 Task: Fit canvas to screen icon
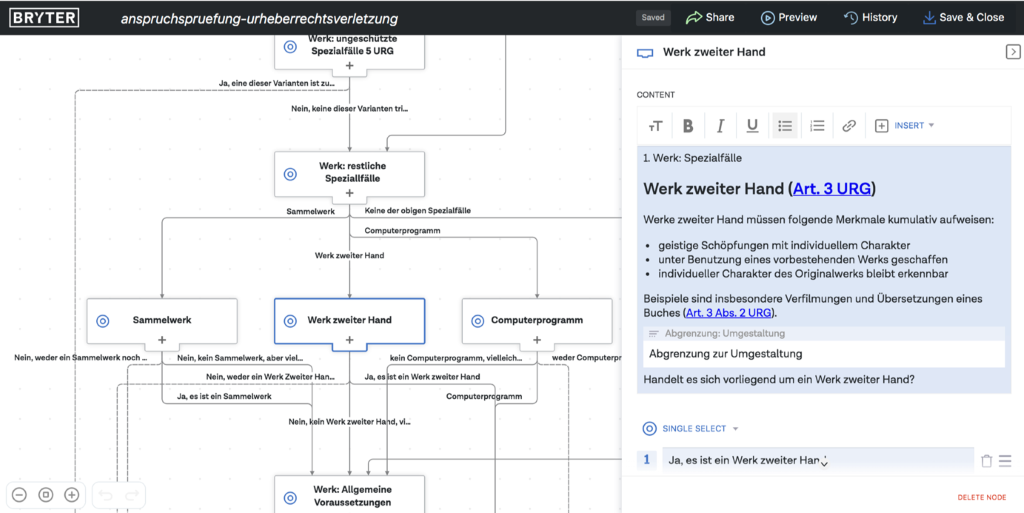(45, 494)
